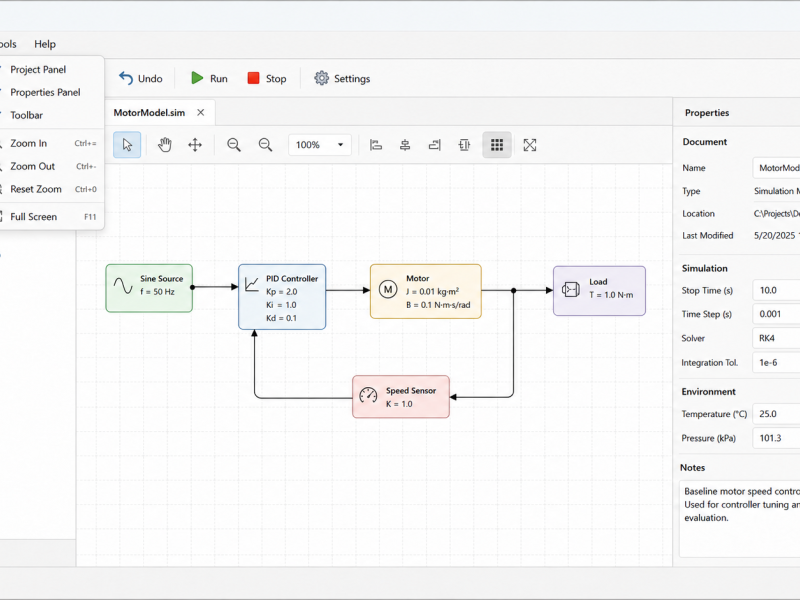800x600 pixels.
Task: Choose Reset Zoom from the menu
Action: point(51,189)
